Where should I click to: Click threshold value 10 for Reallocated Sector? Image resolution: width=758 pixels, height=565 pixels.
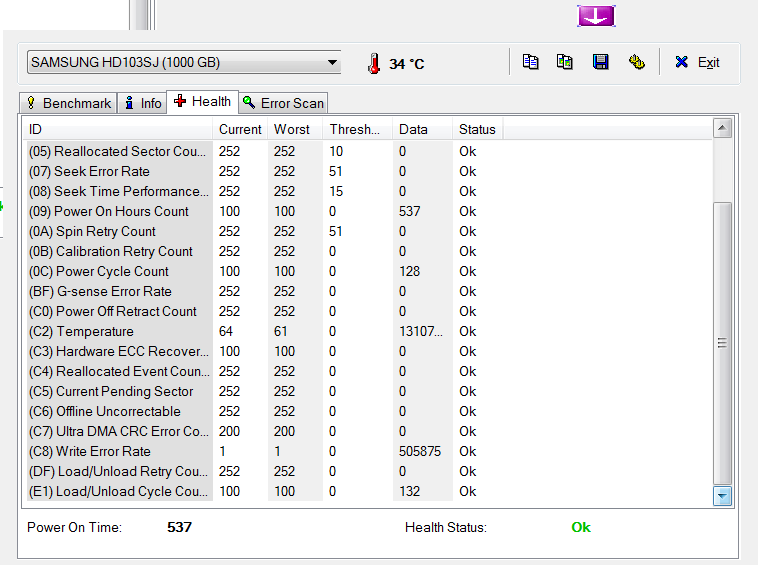[x=336, y=151]
